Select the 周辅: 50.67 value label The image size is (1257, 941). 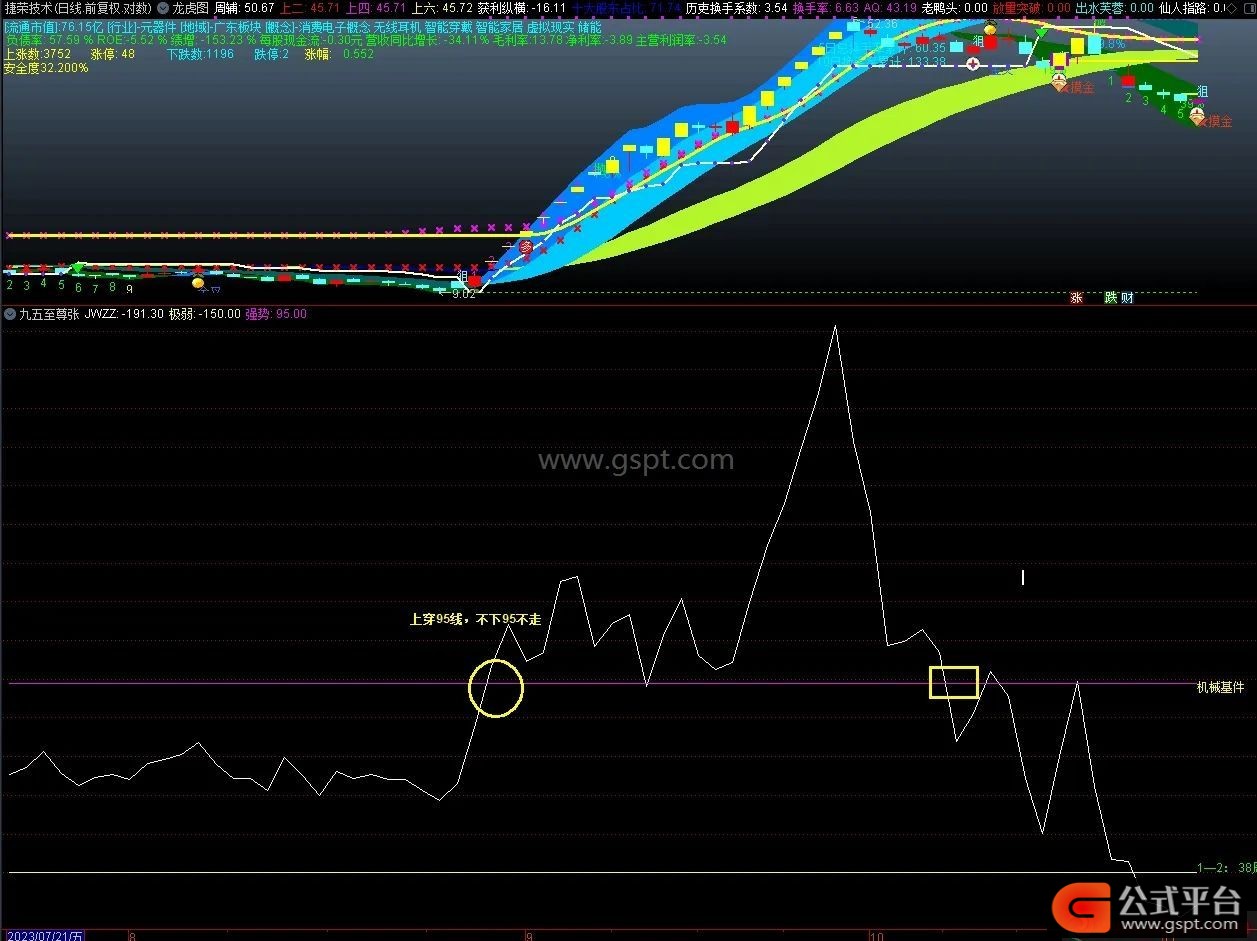[244, 7]
